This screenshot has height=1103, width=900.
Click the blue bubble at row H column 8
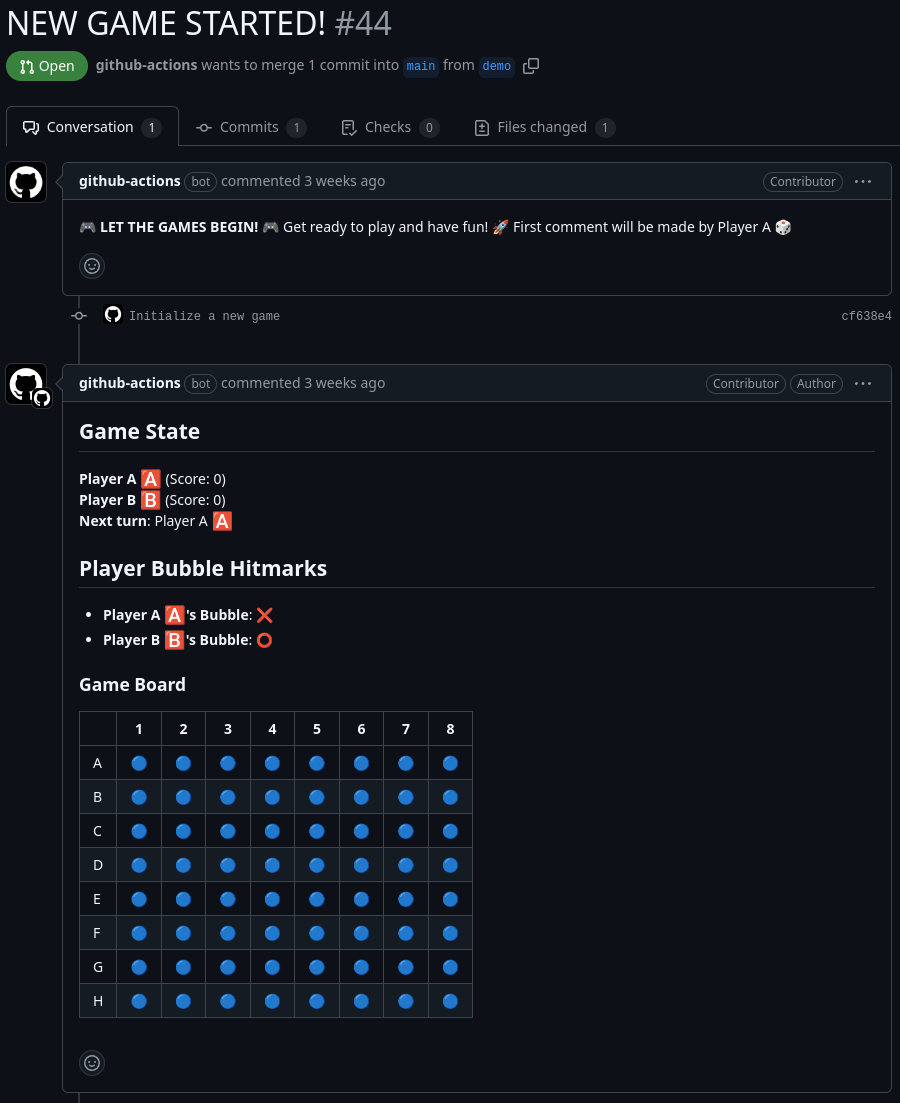450,1001
